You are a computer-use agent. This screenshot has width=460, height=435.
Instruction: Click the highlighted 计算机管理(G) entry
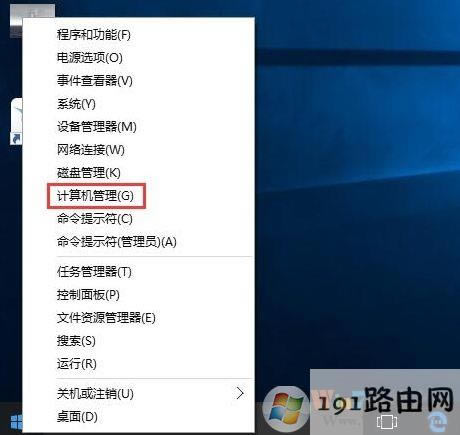[x=95, y=196]
